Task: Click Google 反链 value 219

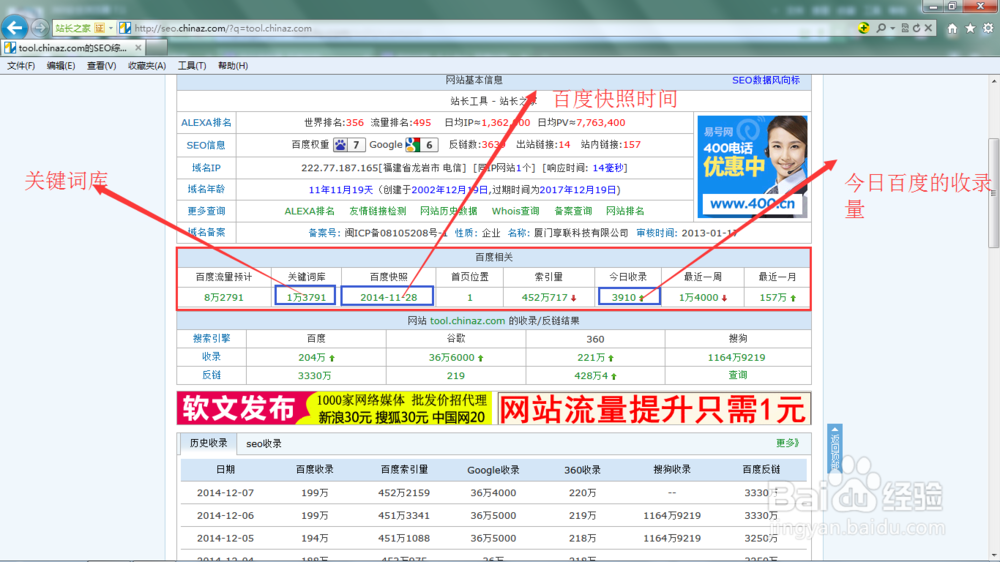Action: [455, 376]
